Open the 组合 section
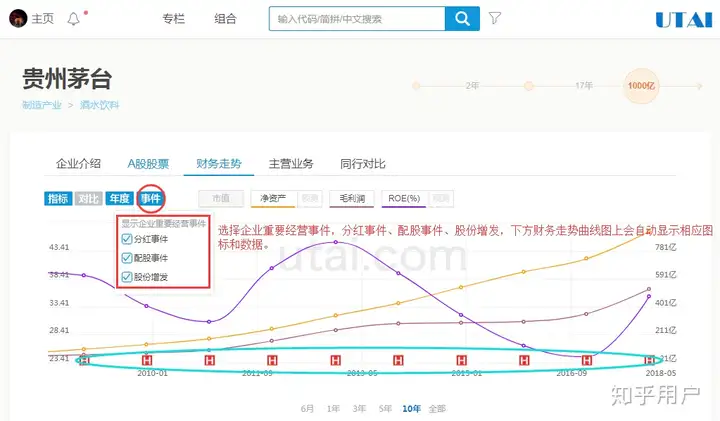The height and width of the screenshot is (421, 720). point(225,18)
